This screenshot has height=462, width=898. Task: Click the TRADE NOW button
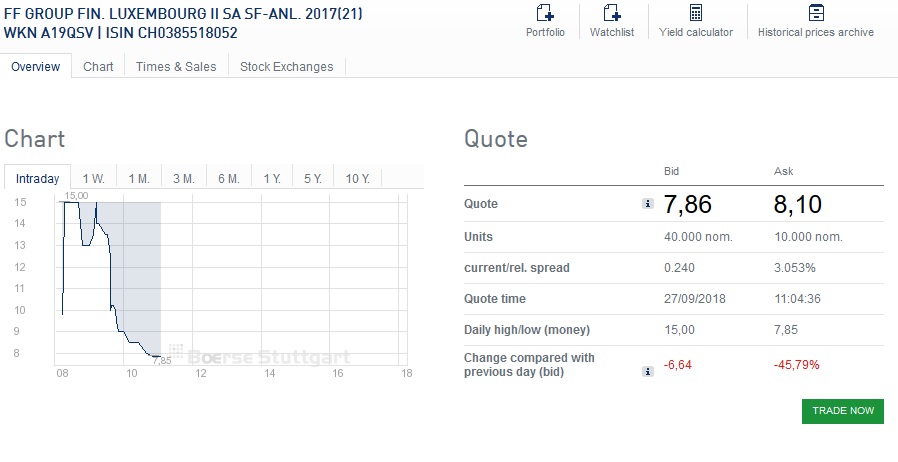[842, 411]
